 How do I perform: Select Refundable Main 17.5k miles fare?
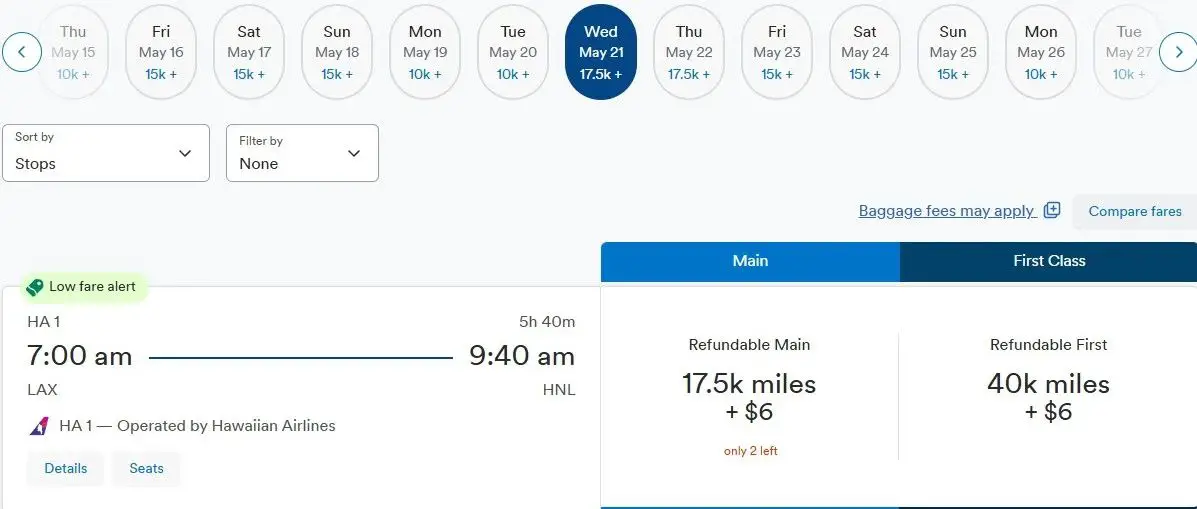pos(749,397)
